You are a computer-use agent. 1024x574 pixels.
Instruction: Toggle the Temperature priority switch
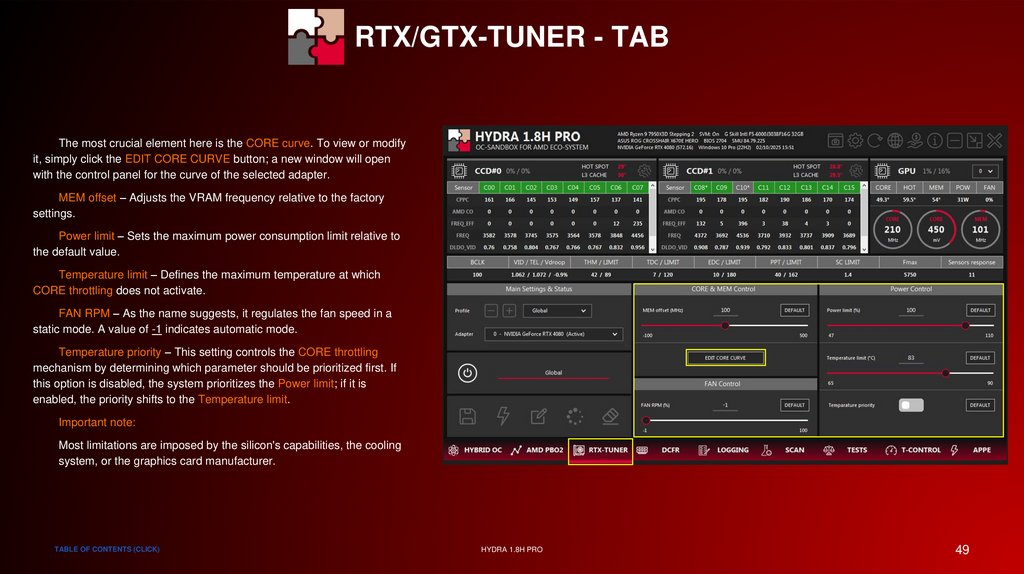click(x=911, y=405)
